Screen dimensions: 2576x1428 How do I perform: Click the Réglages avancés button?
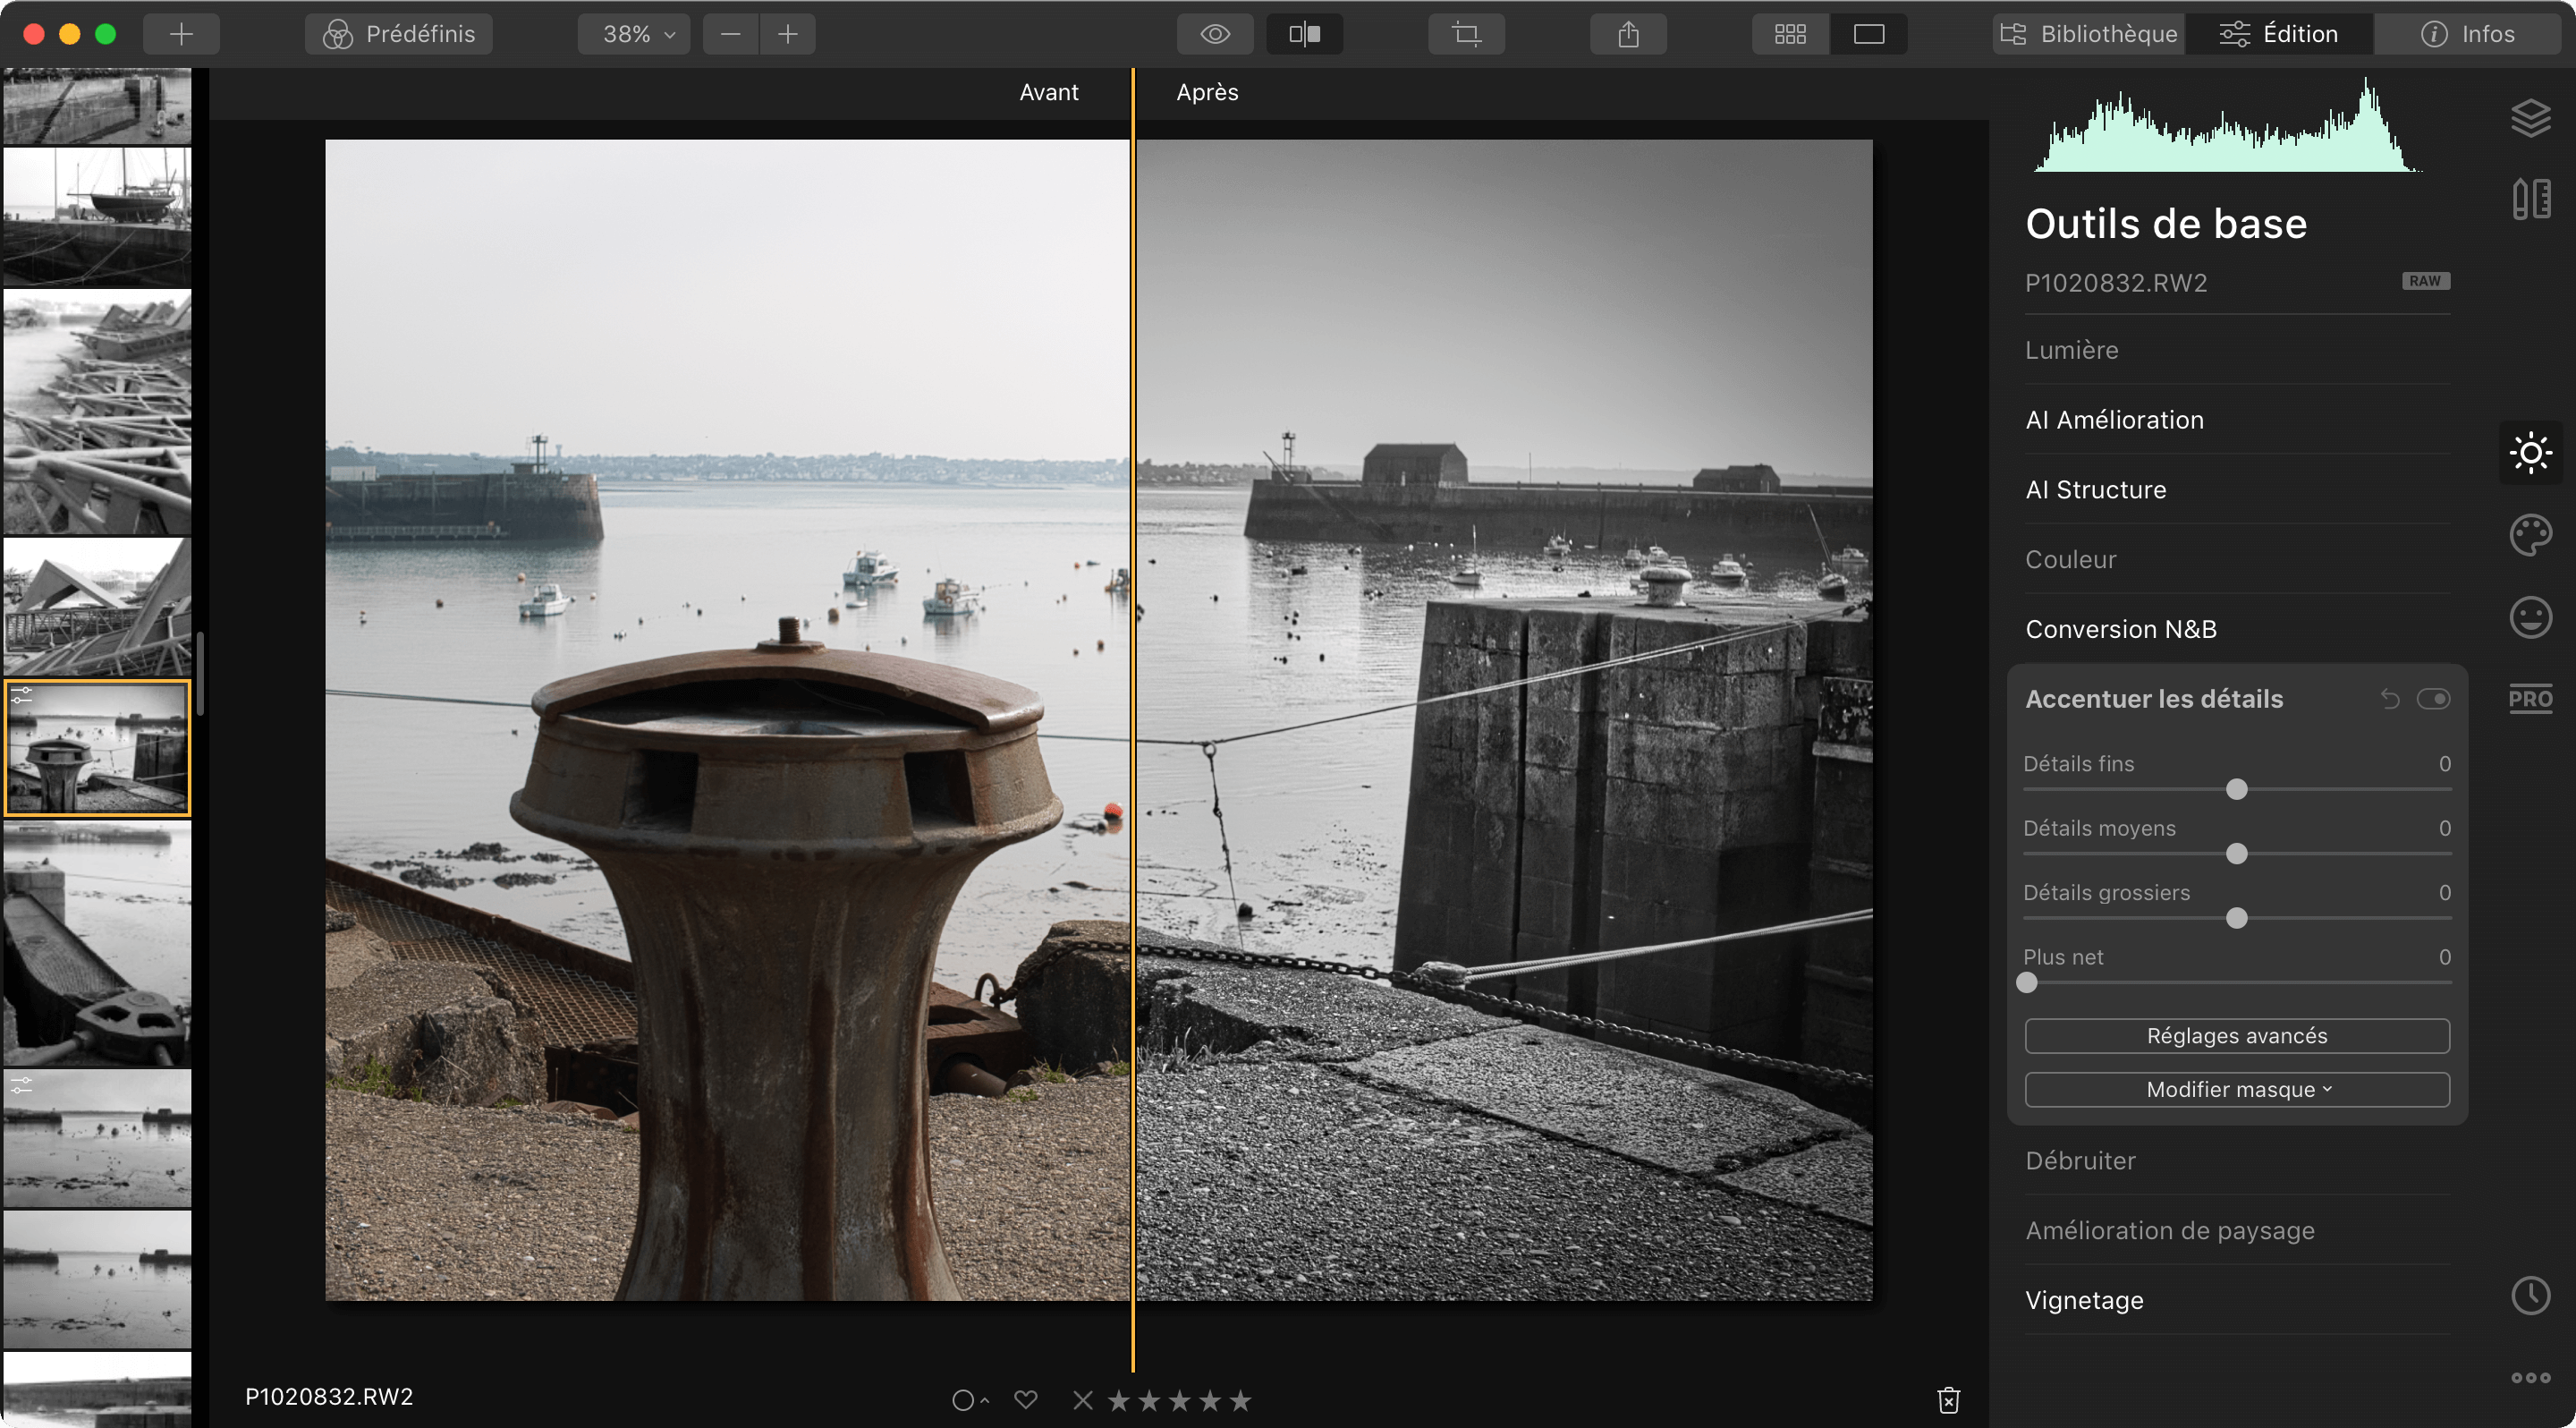click(x=2237, y=1036)
